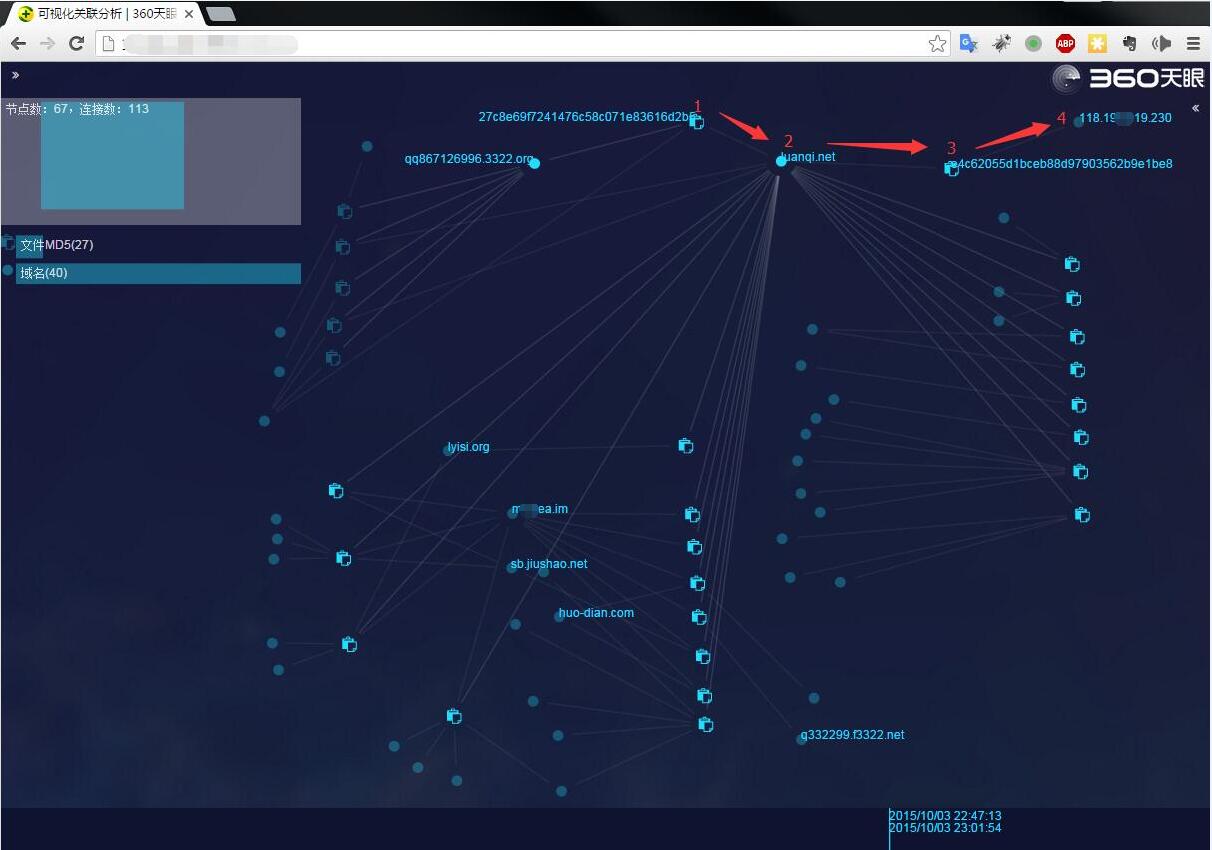Screen dimensions: 1212x850
Task: Open the Chrome hamburger menu
Action: pos(1193,43)
